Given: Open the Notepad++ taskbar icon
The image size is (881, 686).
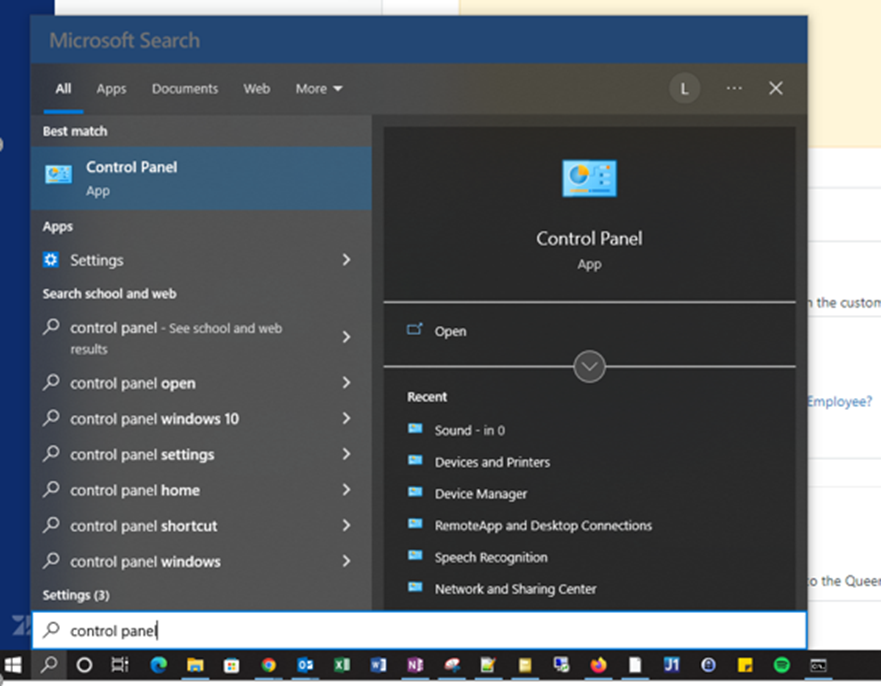Looking at the screenshot, I should coord(488,665).
